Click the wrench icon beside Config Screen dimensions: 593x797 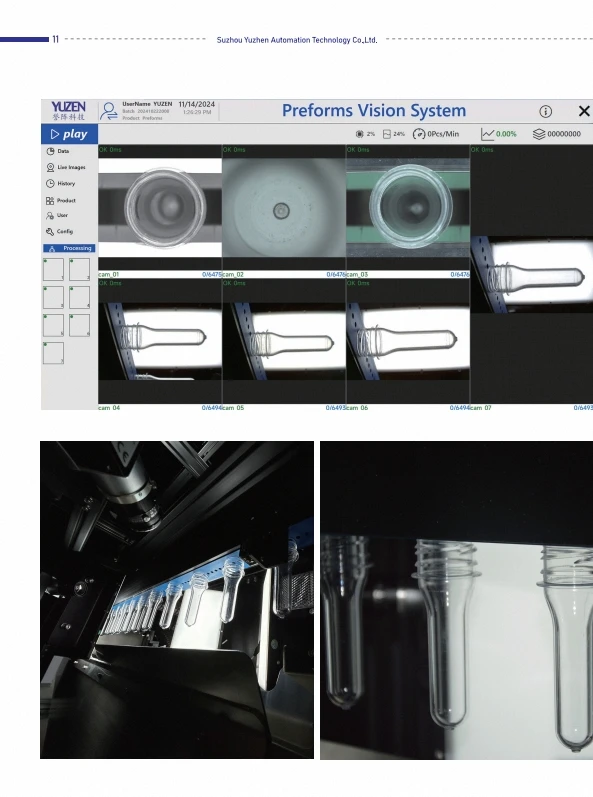(50, 231)
